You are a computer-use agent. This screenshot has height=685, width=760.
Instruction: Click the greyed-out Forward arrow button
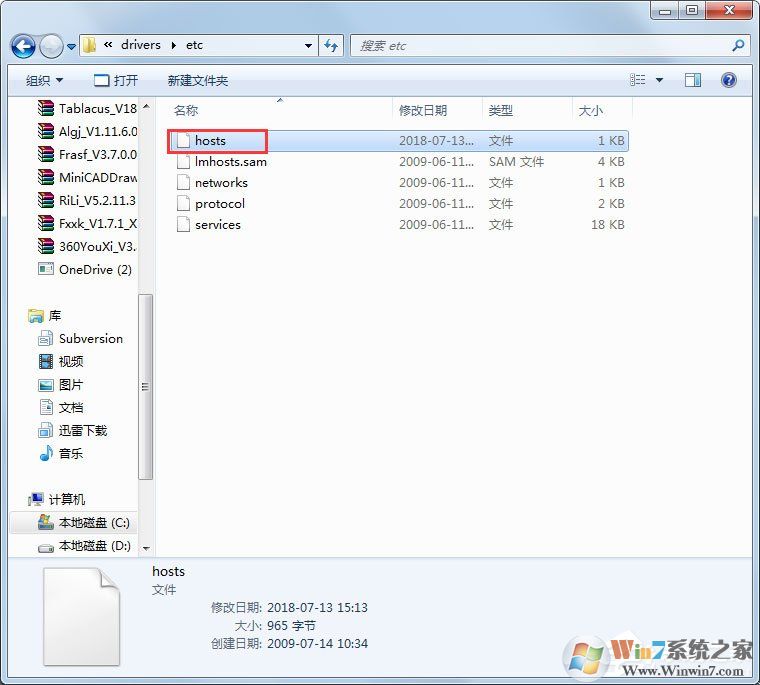pyautogui.click(x=51, y=47)
